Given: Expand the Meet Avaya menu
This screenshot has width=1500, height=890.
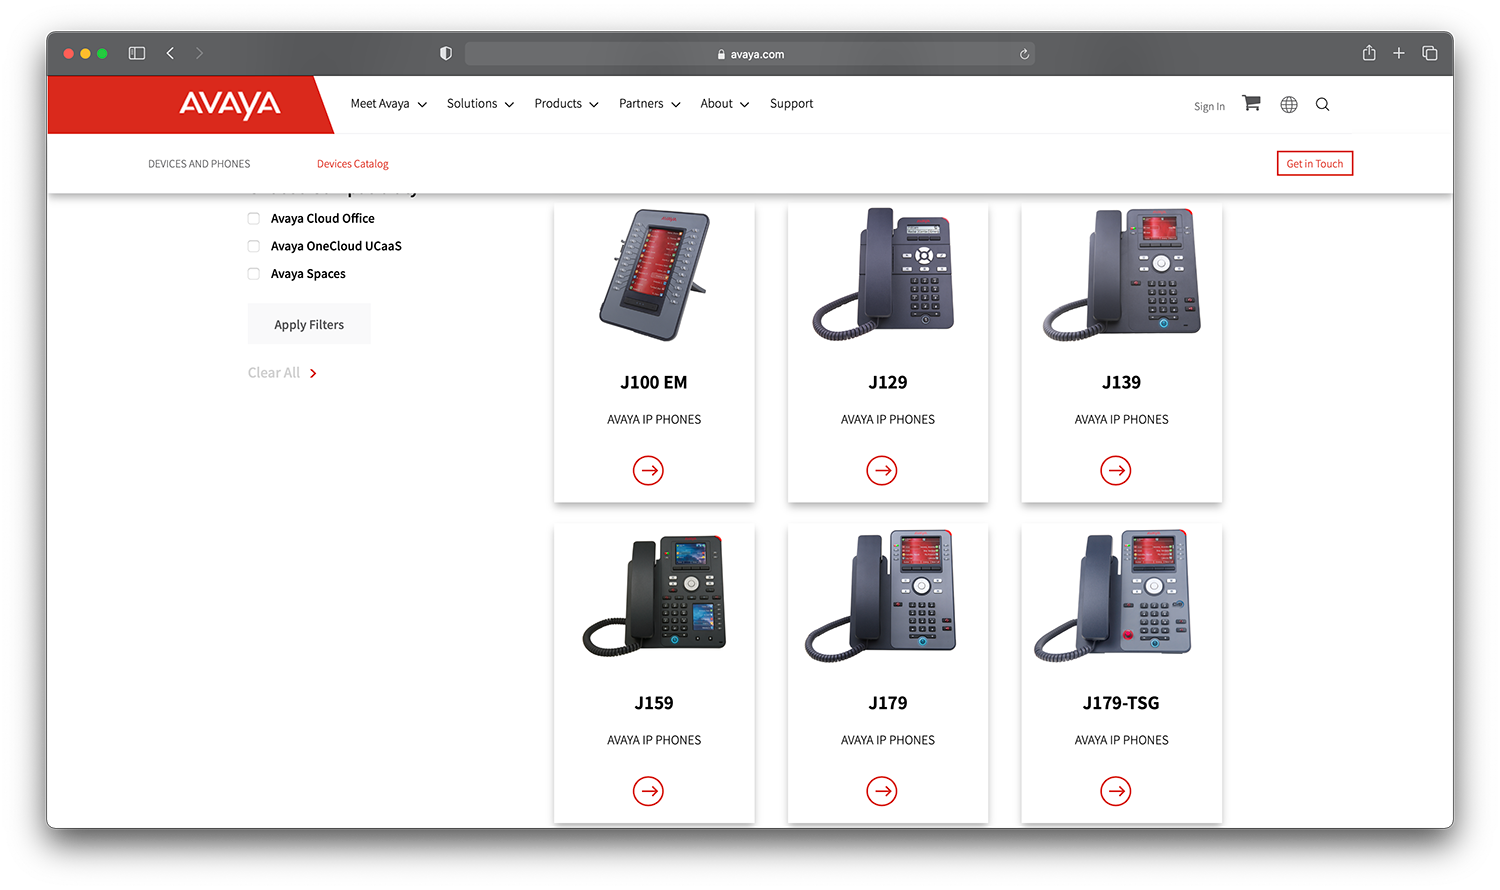Looking at the screenshot, I should (388, 104).
